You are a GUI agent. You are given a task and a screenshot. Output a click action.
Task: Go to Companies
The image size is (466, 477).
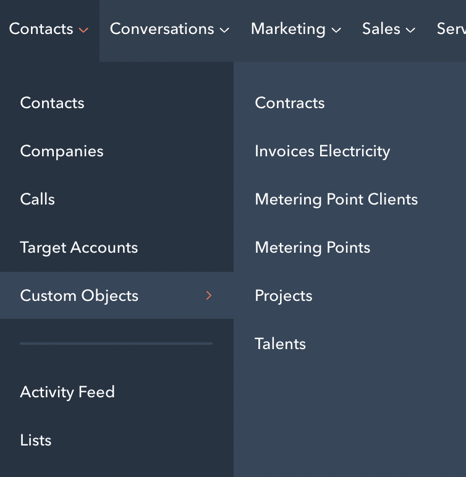[62, 151]
